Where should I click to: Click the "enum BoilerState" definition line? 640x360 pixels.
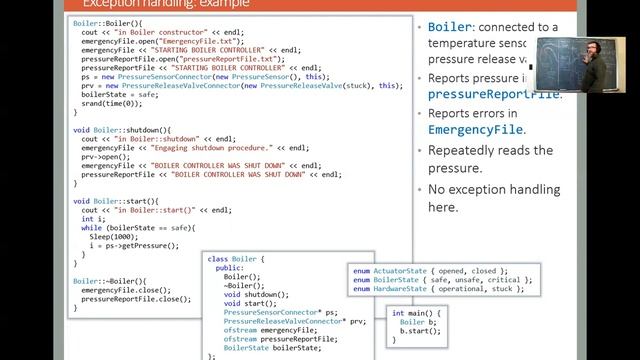443,280
